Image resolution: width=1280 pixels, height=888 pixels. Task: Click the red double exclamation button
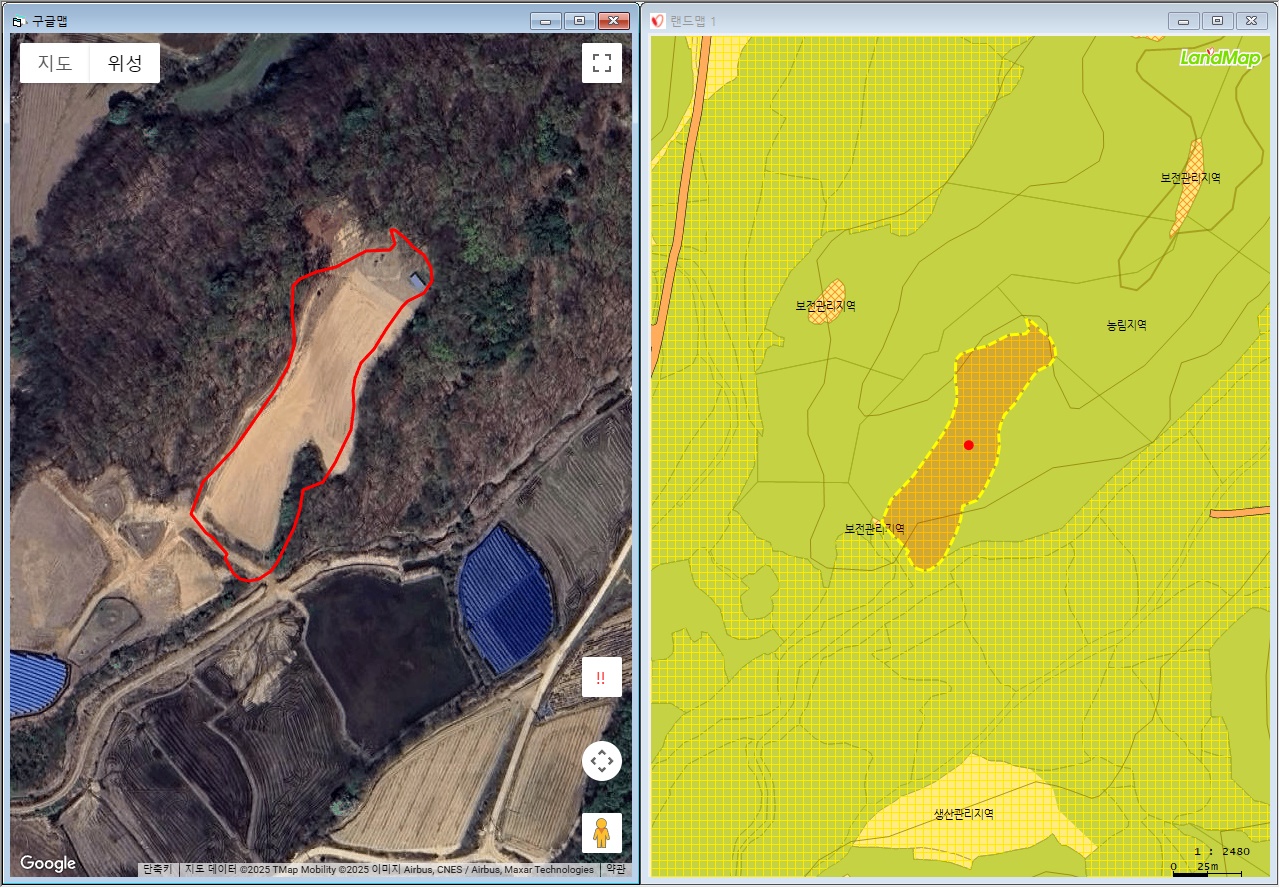click(x=601, y=677)
